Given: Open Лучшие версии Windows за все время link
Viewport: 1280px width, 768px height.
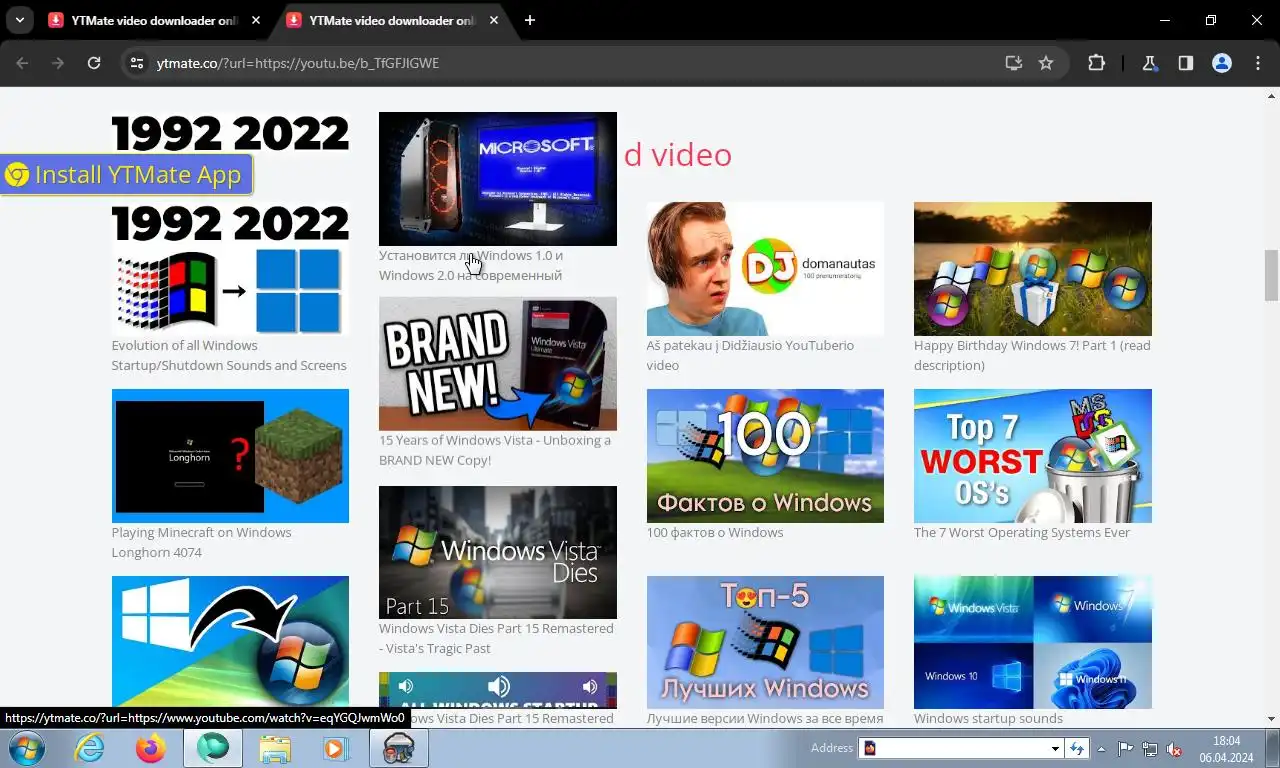Looking at the screenshot, I should coord(765,718).
